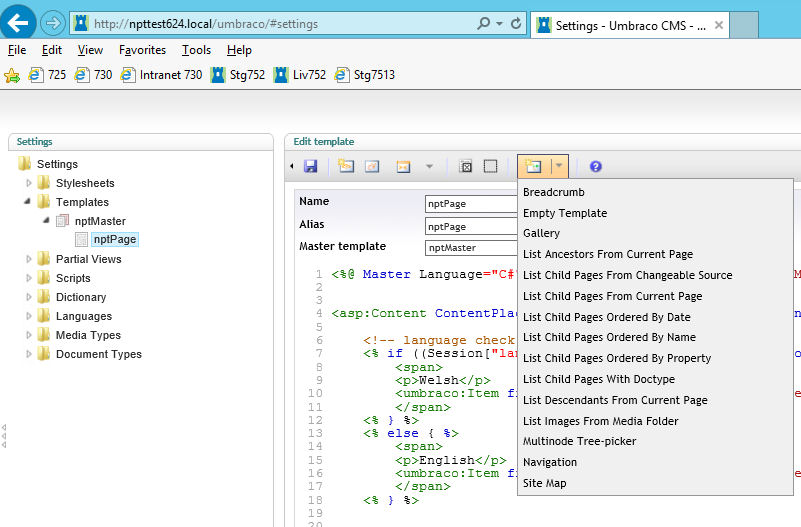801x527 pixels.
Task: Collapse the Templates tree node
Action: pyautogui.click(x=28, y=202)
